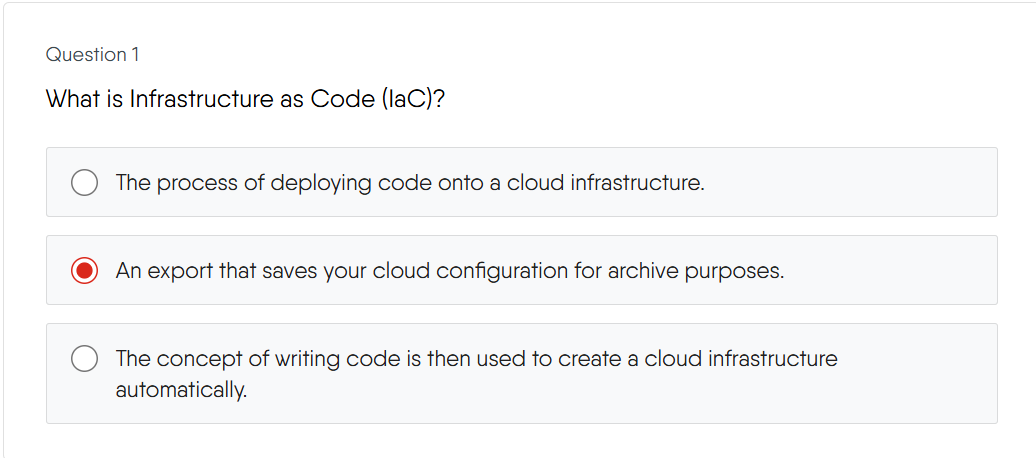The width and height of the screenshot is (1036, 458).
Task: Click empty right side of the first answer card
Action: tap(880, 183)
